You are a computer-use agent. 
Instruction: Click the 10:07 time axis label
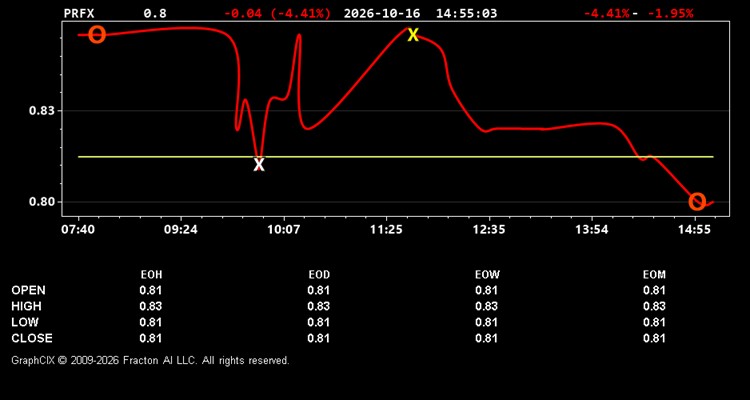pyautogui.click(x=284, y=229)
